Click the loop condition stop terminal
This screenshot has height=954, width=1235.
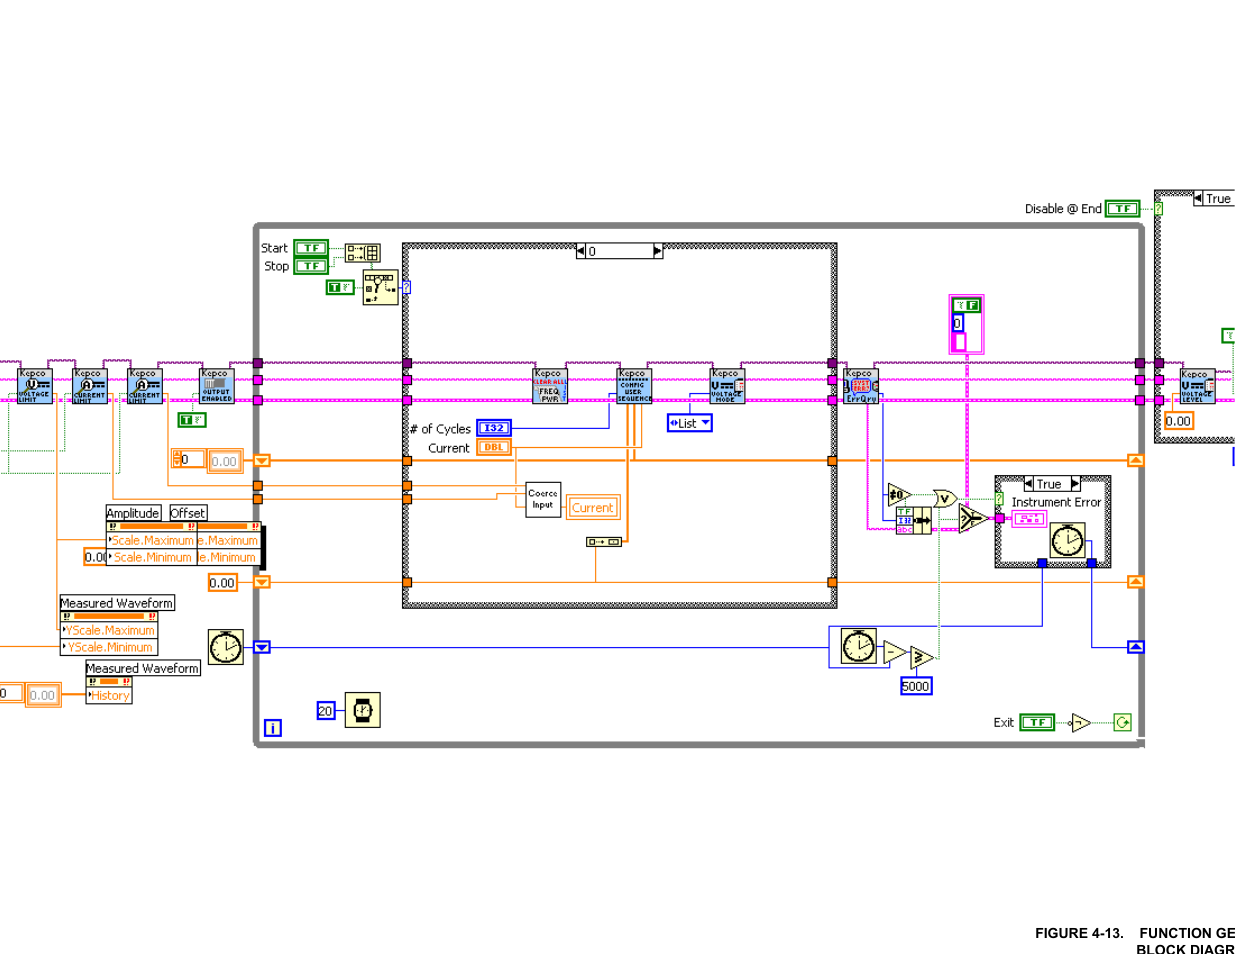pos(1122,722)
